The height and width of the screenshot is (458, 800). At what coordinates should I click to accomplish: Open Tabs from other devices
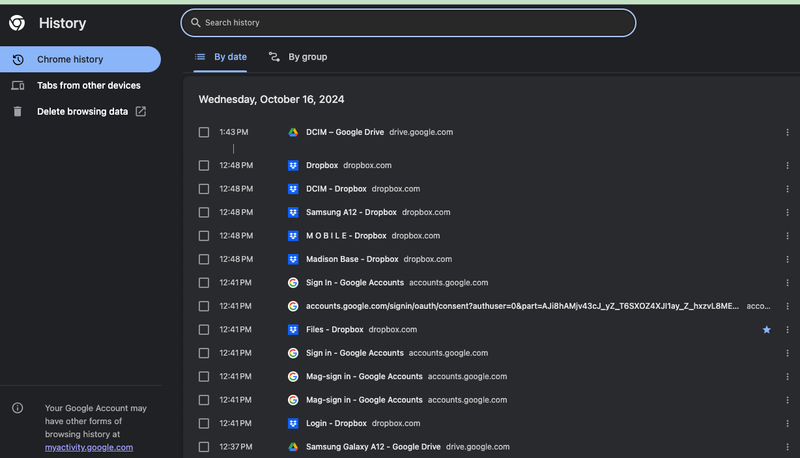(88, 85)
